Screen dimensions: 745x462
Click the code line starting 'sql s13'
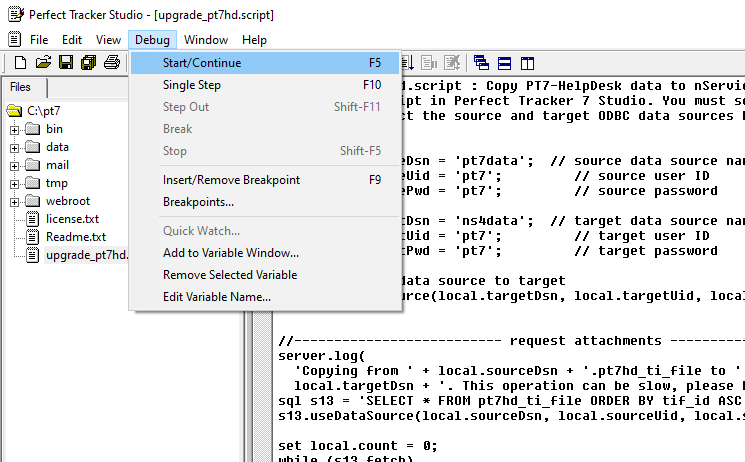tap(511, 401)
